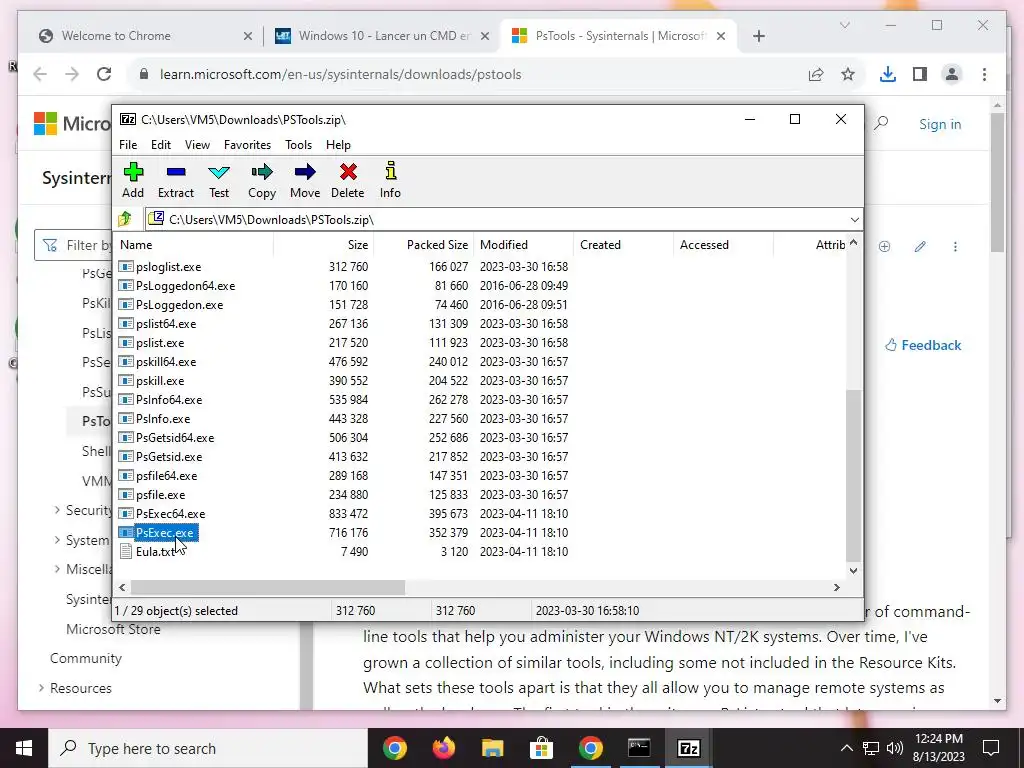The height and width of the screenshot is (768, 1024).
Task: Click the vertical scrollbar thumb in 7-Zip
Action: 854,475
